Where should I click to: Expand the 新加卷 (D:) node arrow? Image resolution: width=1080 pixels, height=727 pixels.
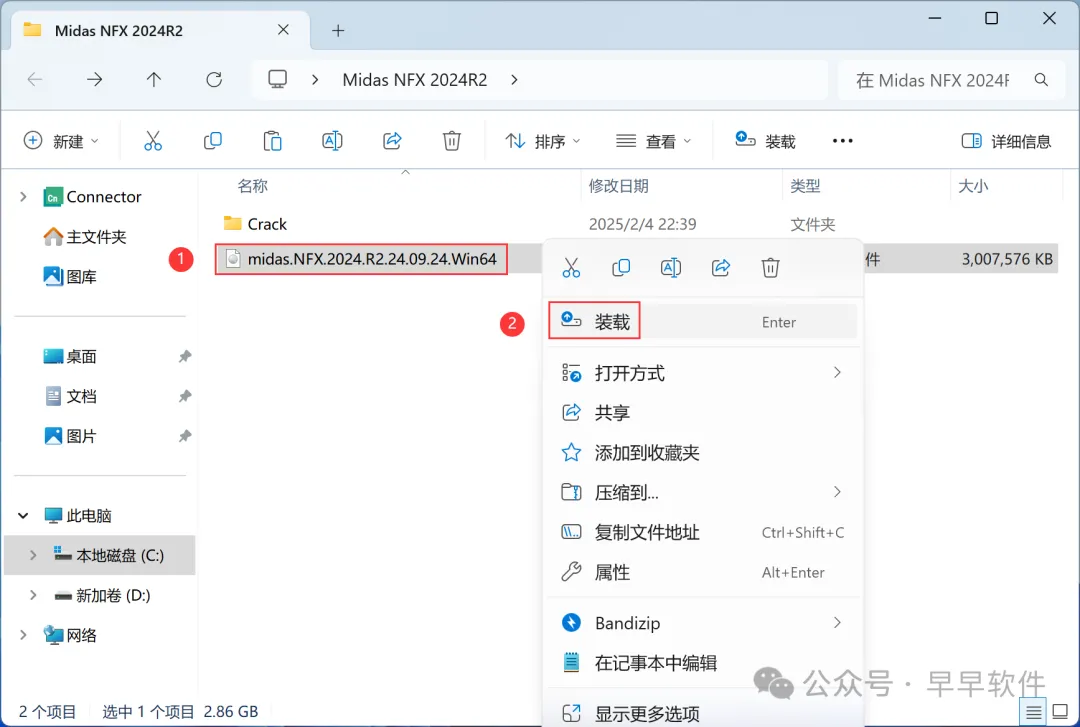click(32, 595)
